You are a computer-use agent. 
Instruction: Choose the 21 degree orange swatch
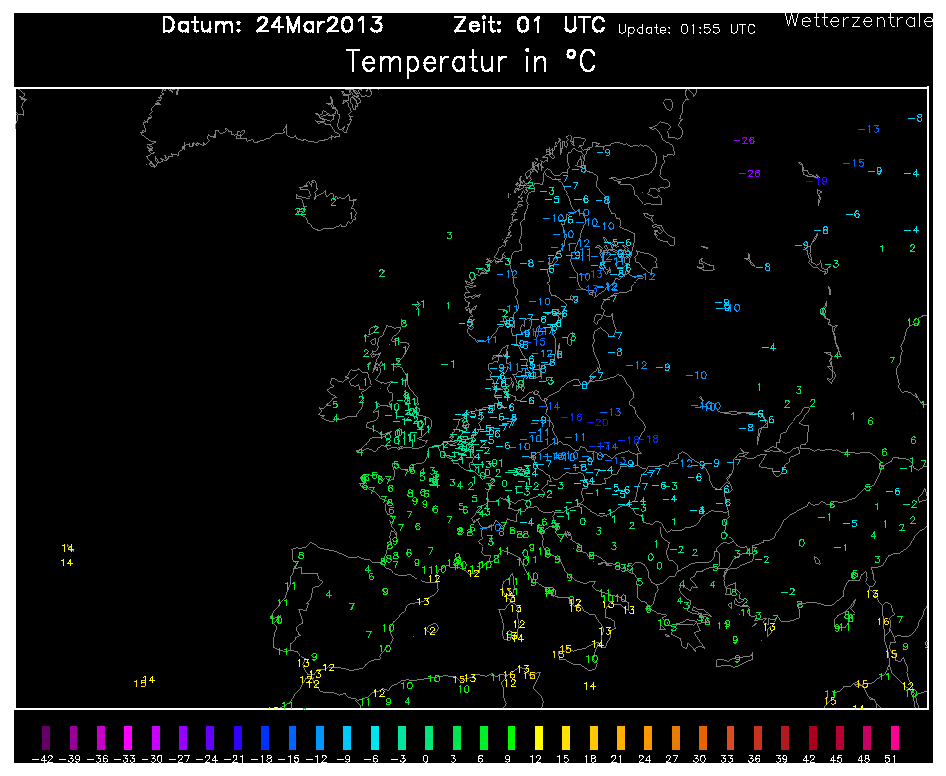(621, 737)
